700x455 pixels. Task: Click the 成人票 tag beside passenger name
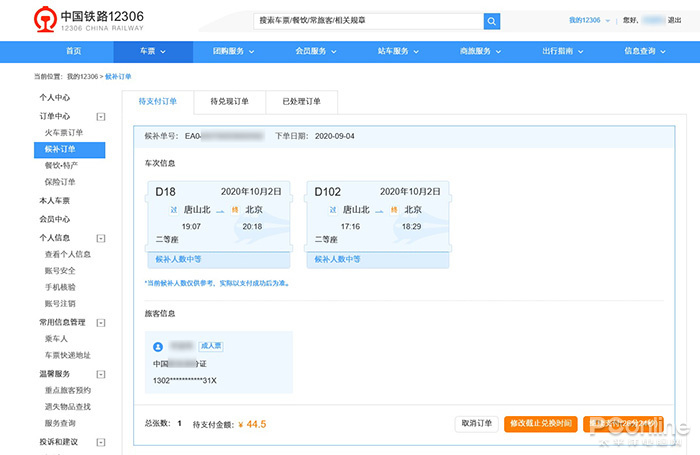210,346
